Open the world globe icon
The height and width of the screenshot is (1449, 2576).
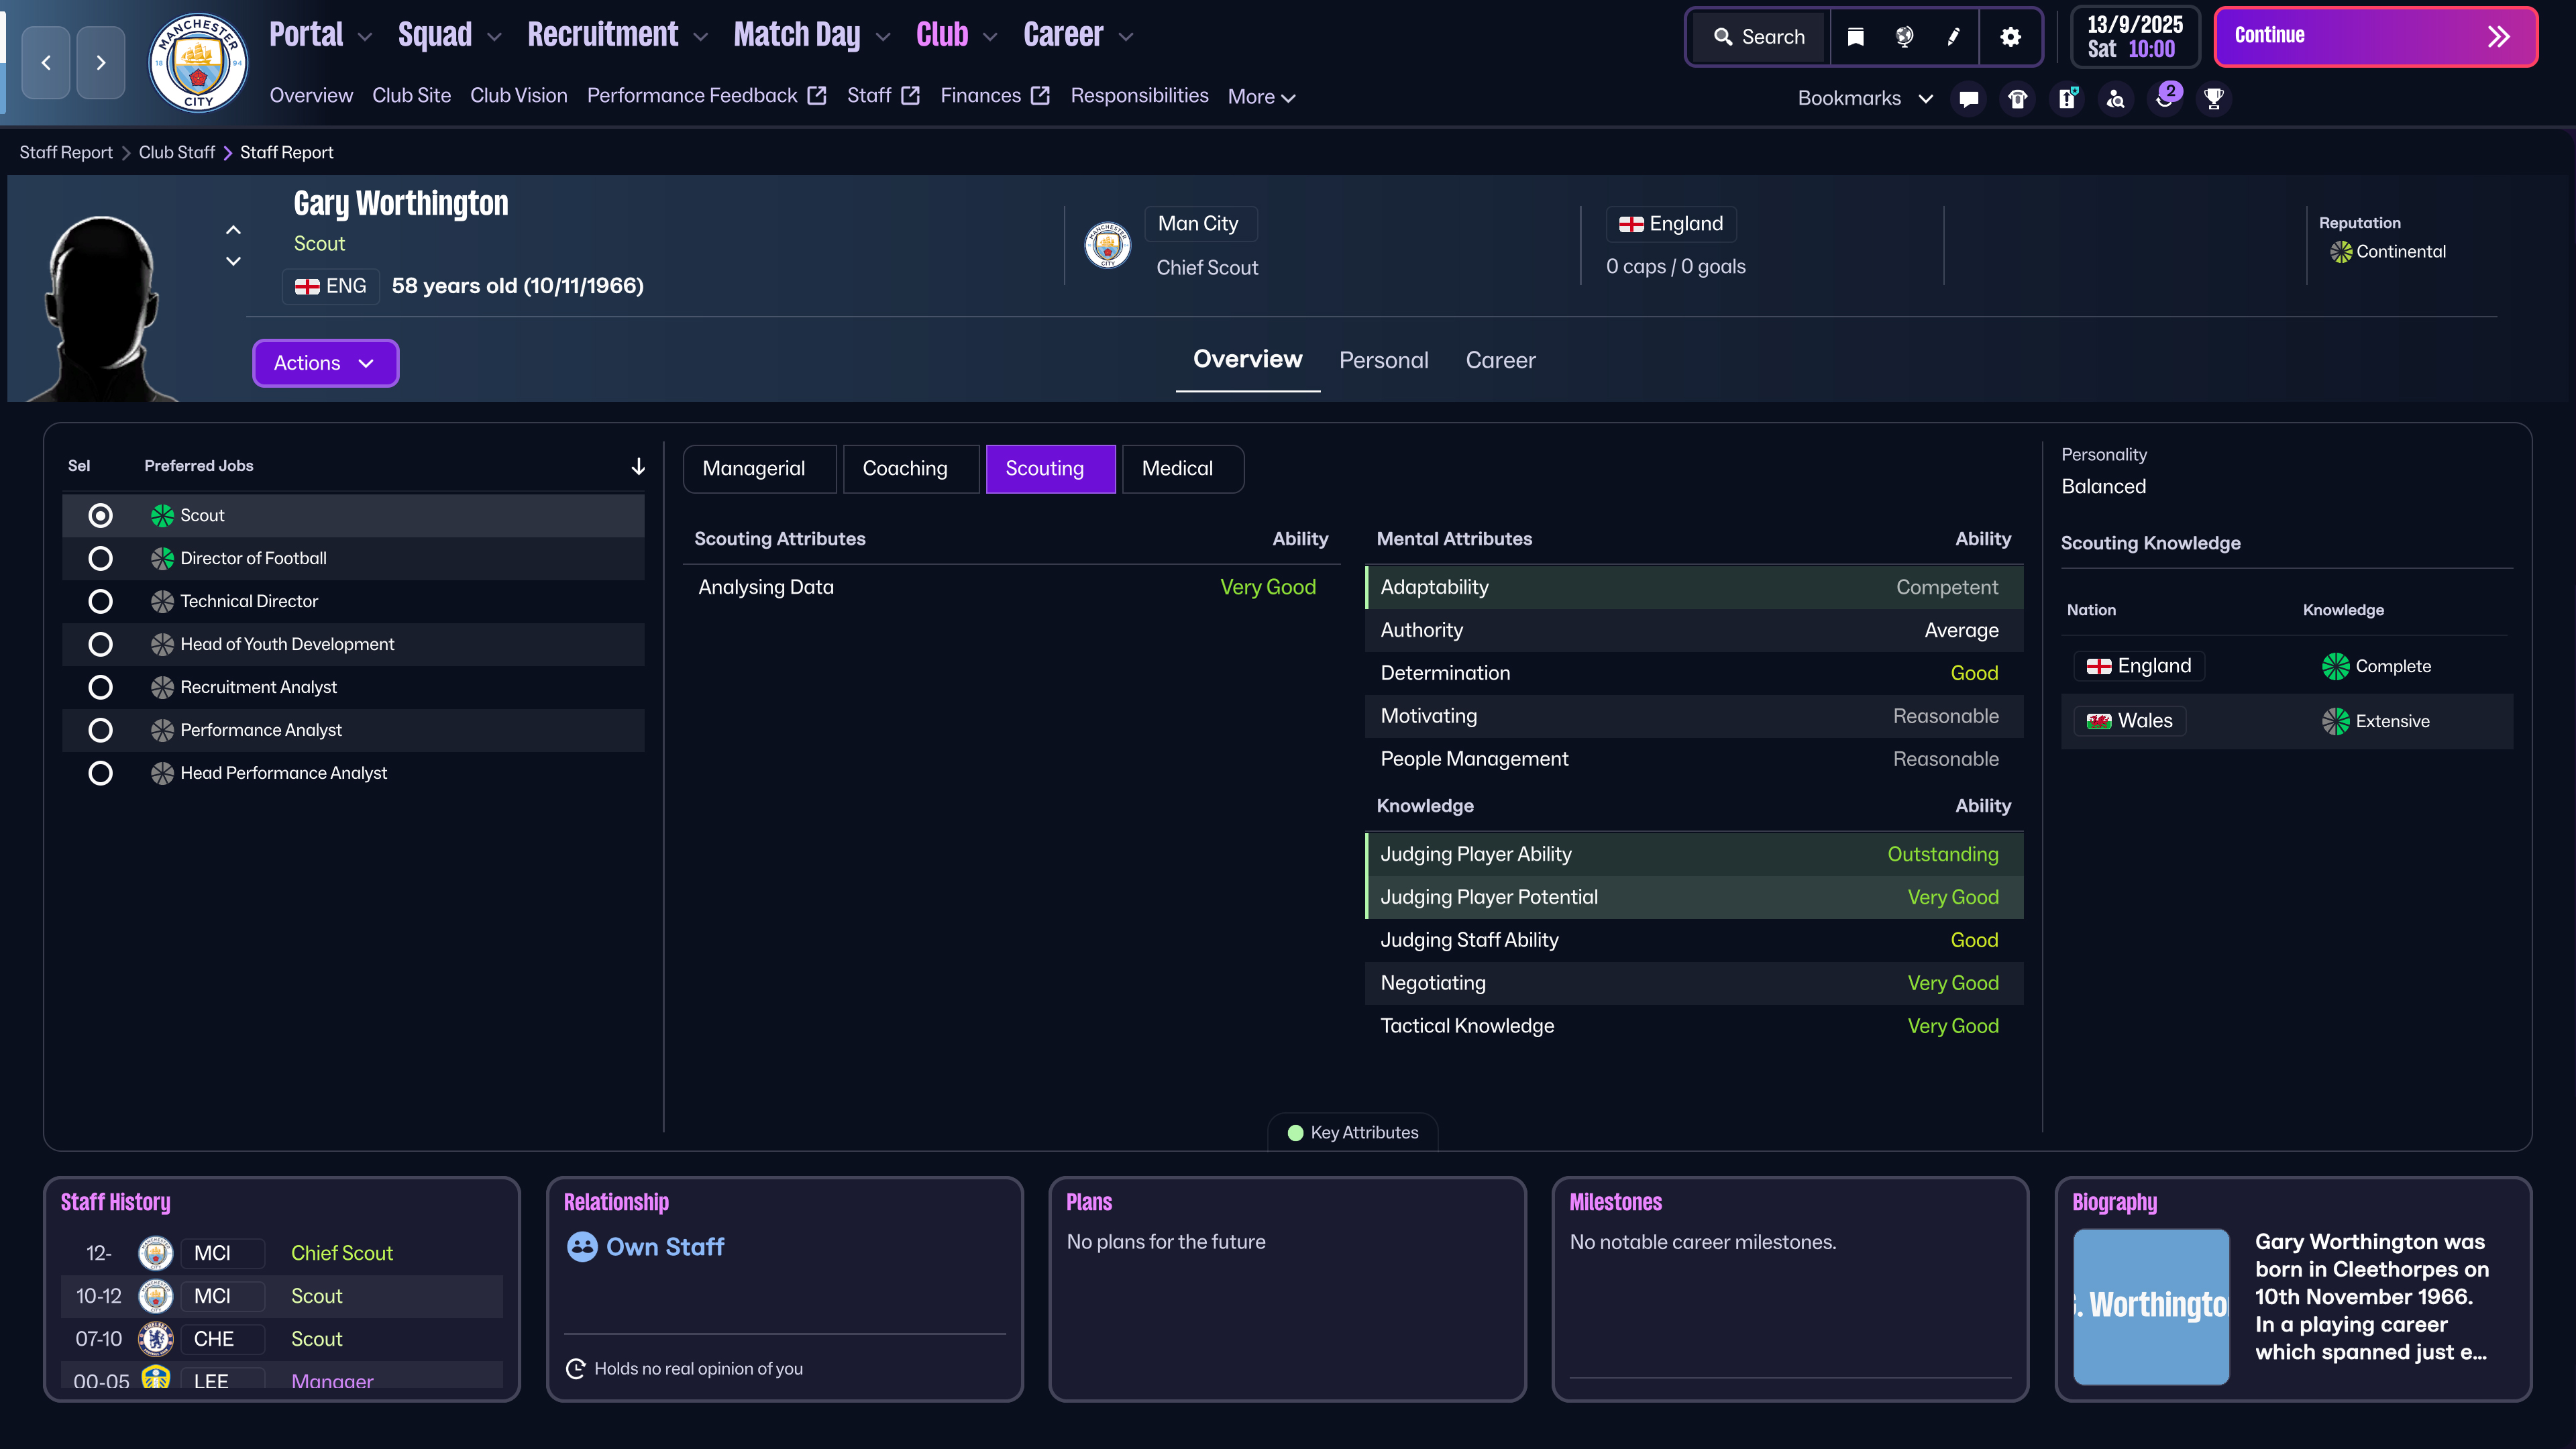click(1904, 37)
